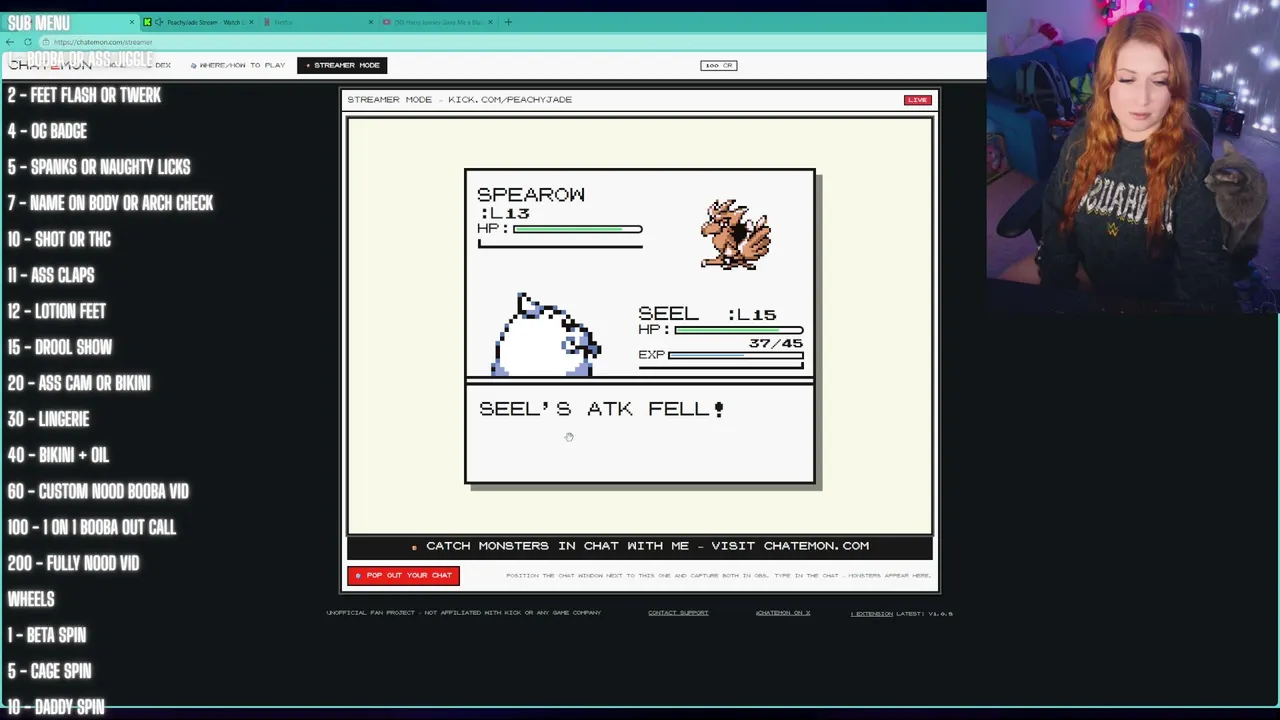Click the "5 - CAGE SPIN" overlay line
The image size is (1280, 720).
pyautogui.click(x=49, y=671)
